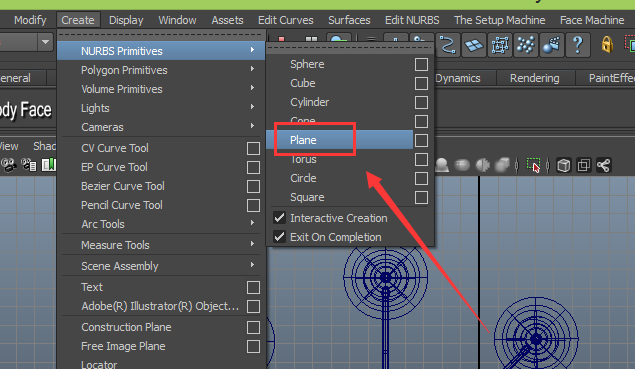Switch to the Rendering shelf tab
This screenshot has height=369, width=635.
535,78
